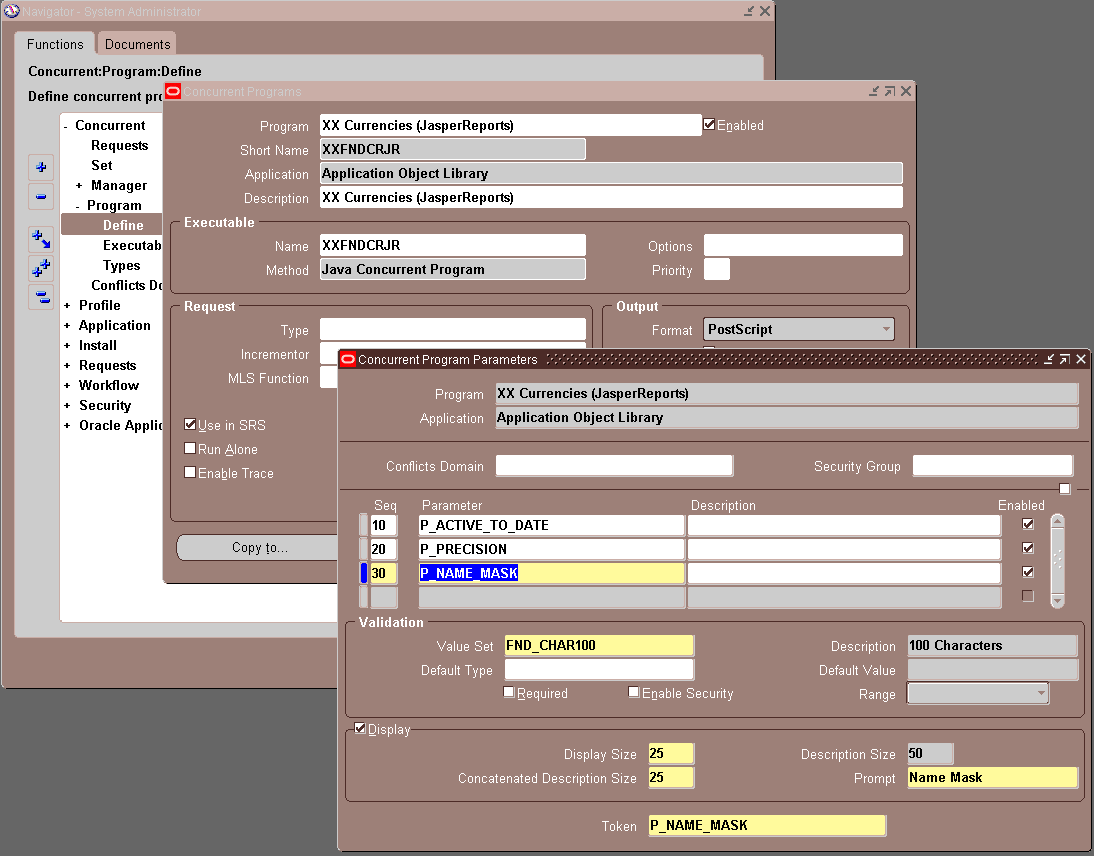
Task: Expand the Workflow tree node
Action: [67, 386]
